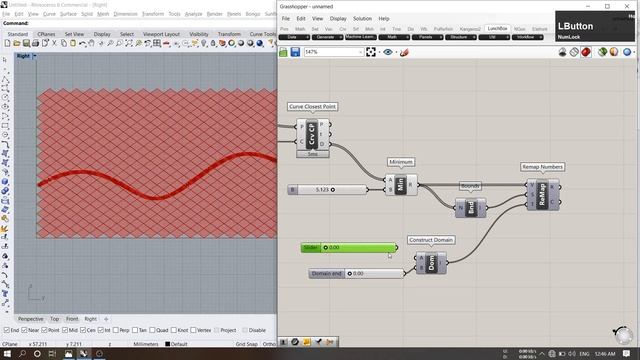
Task: Open Grasshopper Display menu
Action: point(338,19)
